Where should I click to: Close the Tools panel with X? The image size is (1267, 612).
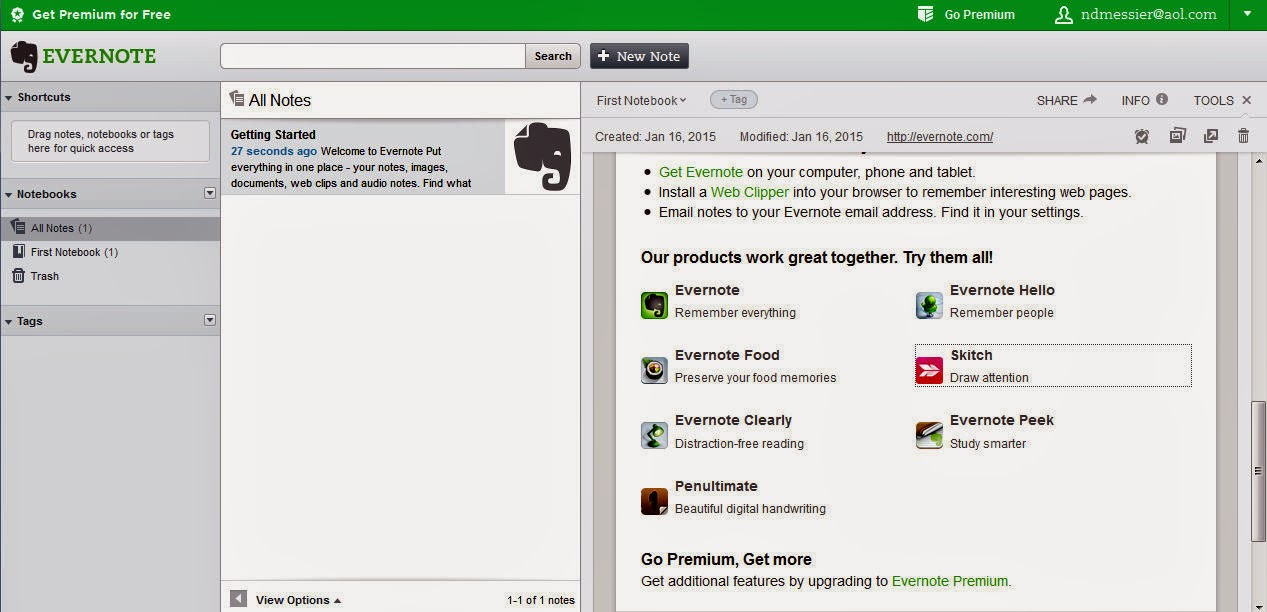[x=1246, y=100]
